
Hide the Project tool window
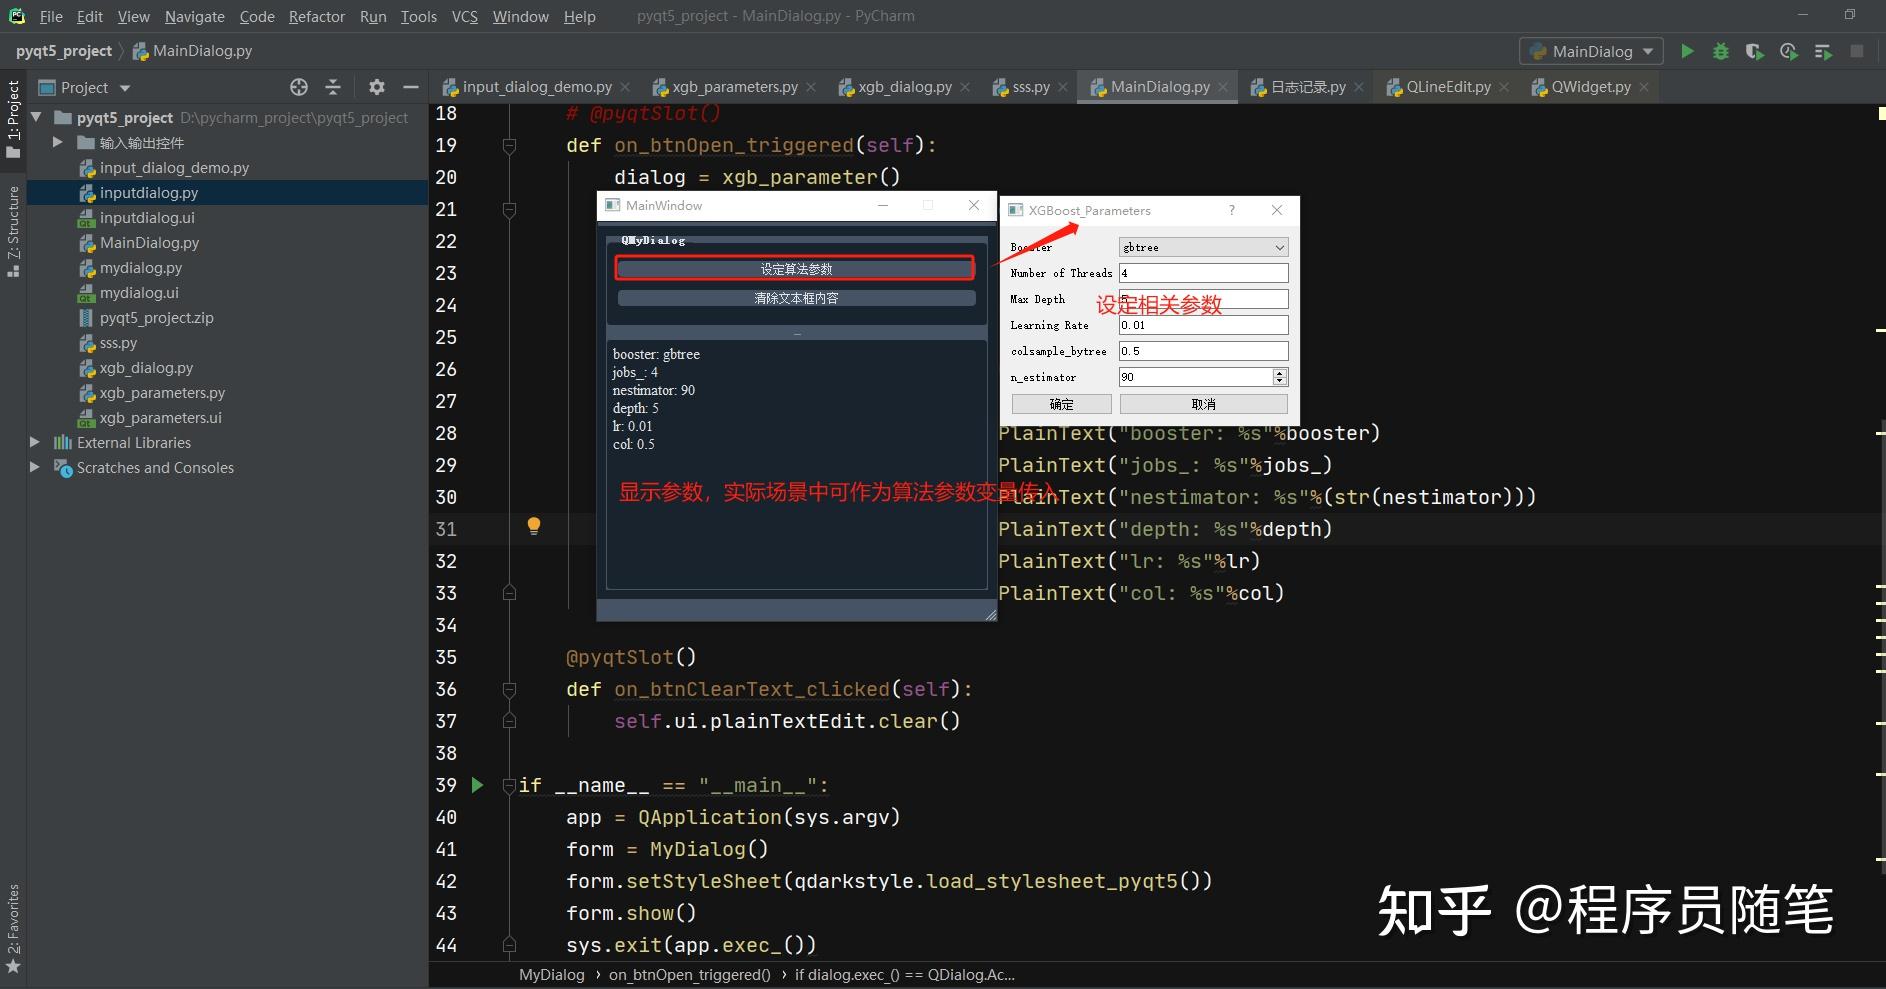pos(410,87)
